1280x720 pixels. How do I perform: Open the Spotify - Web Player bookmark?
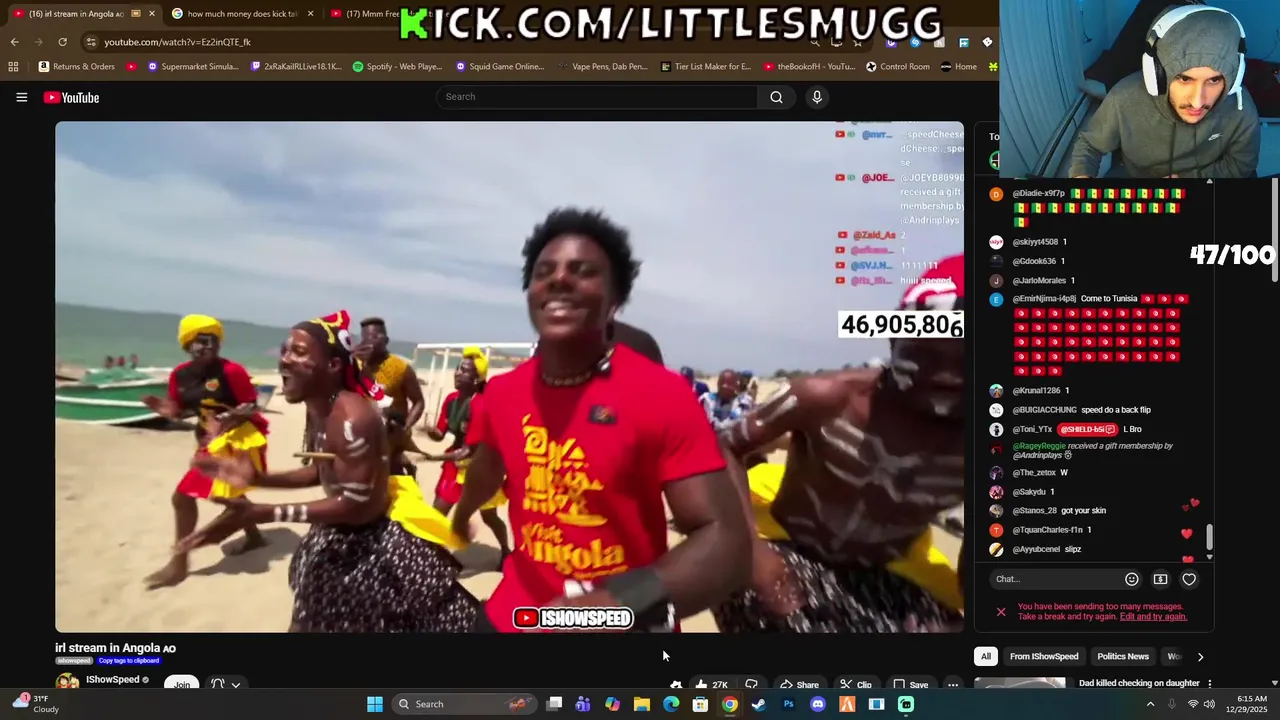tap(397, 67)
